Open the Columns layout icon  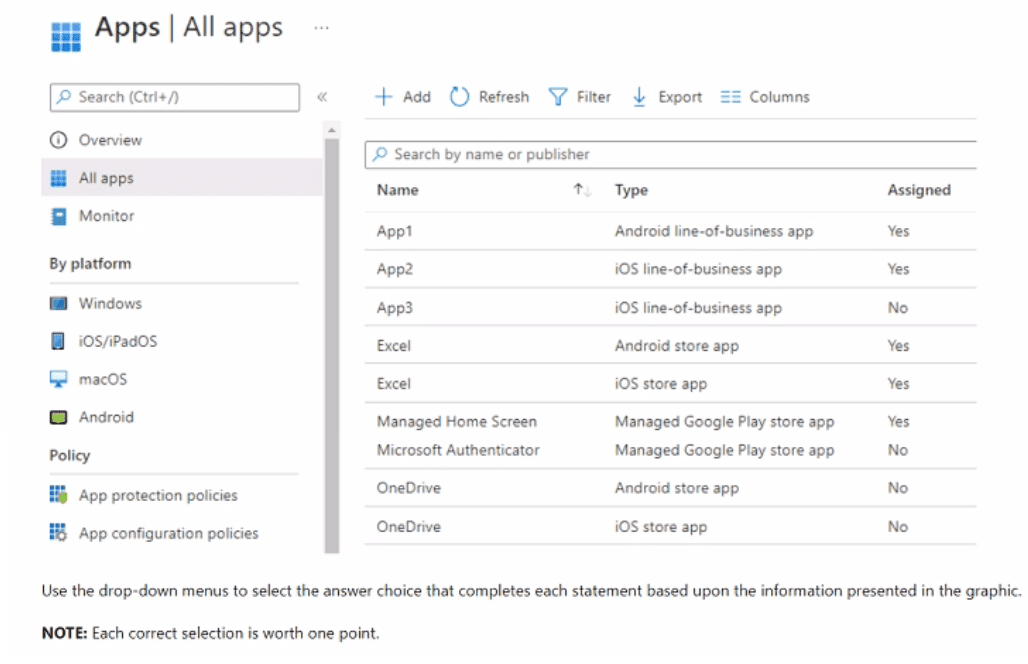coord(731,97)
